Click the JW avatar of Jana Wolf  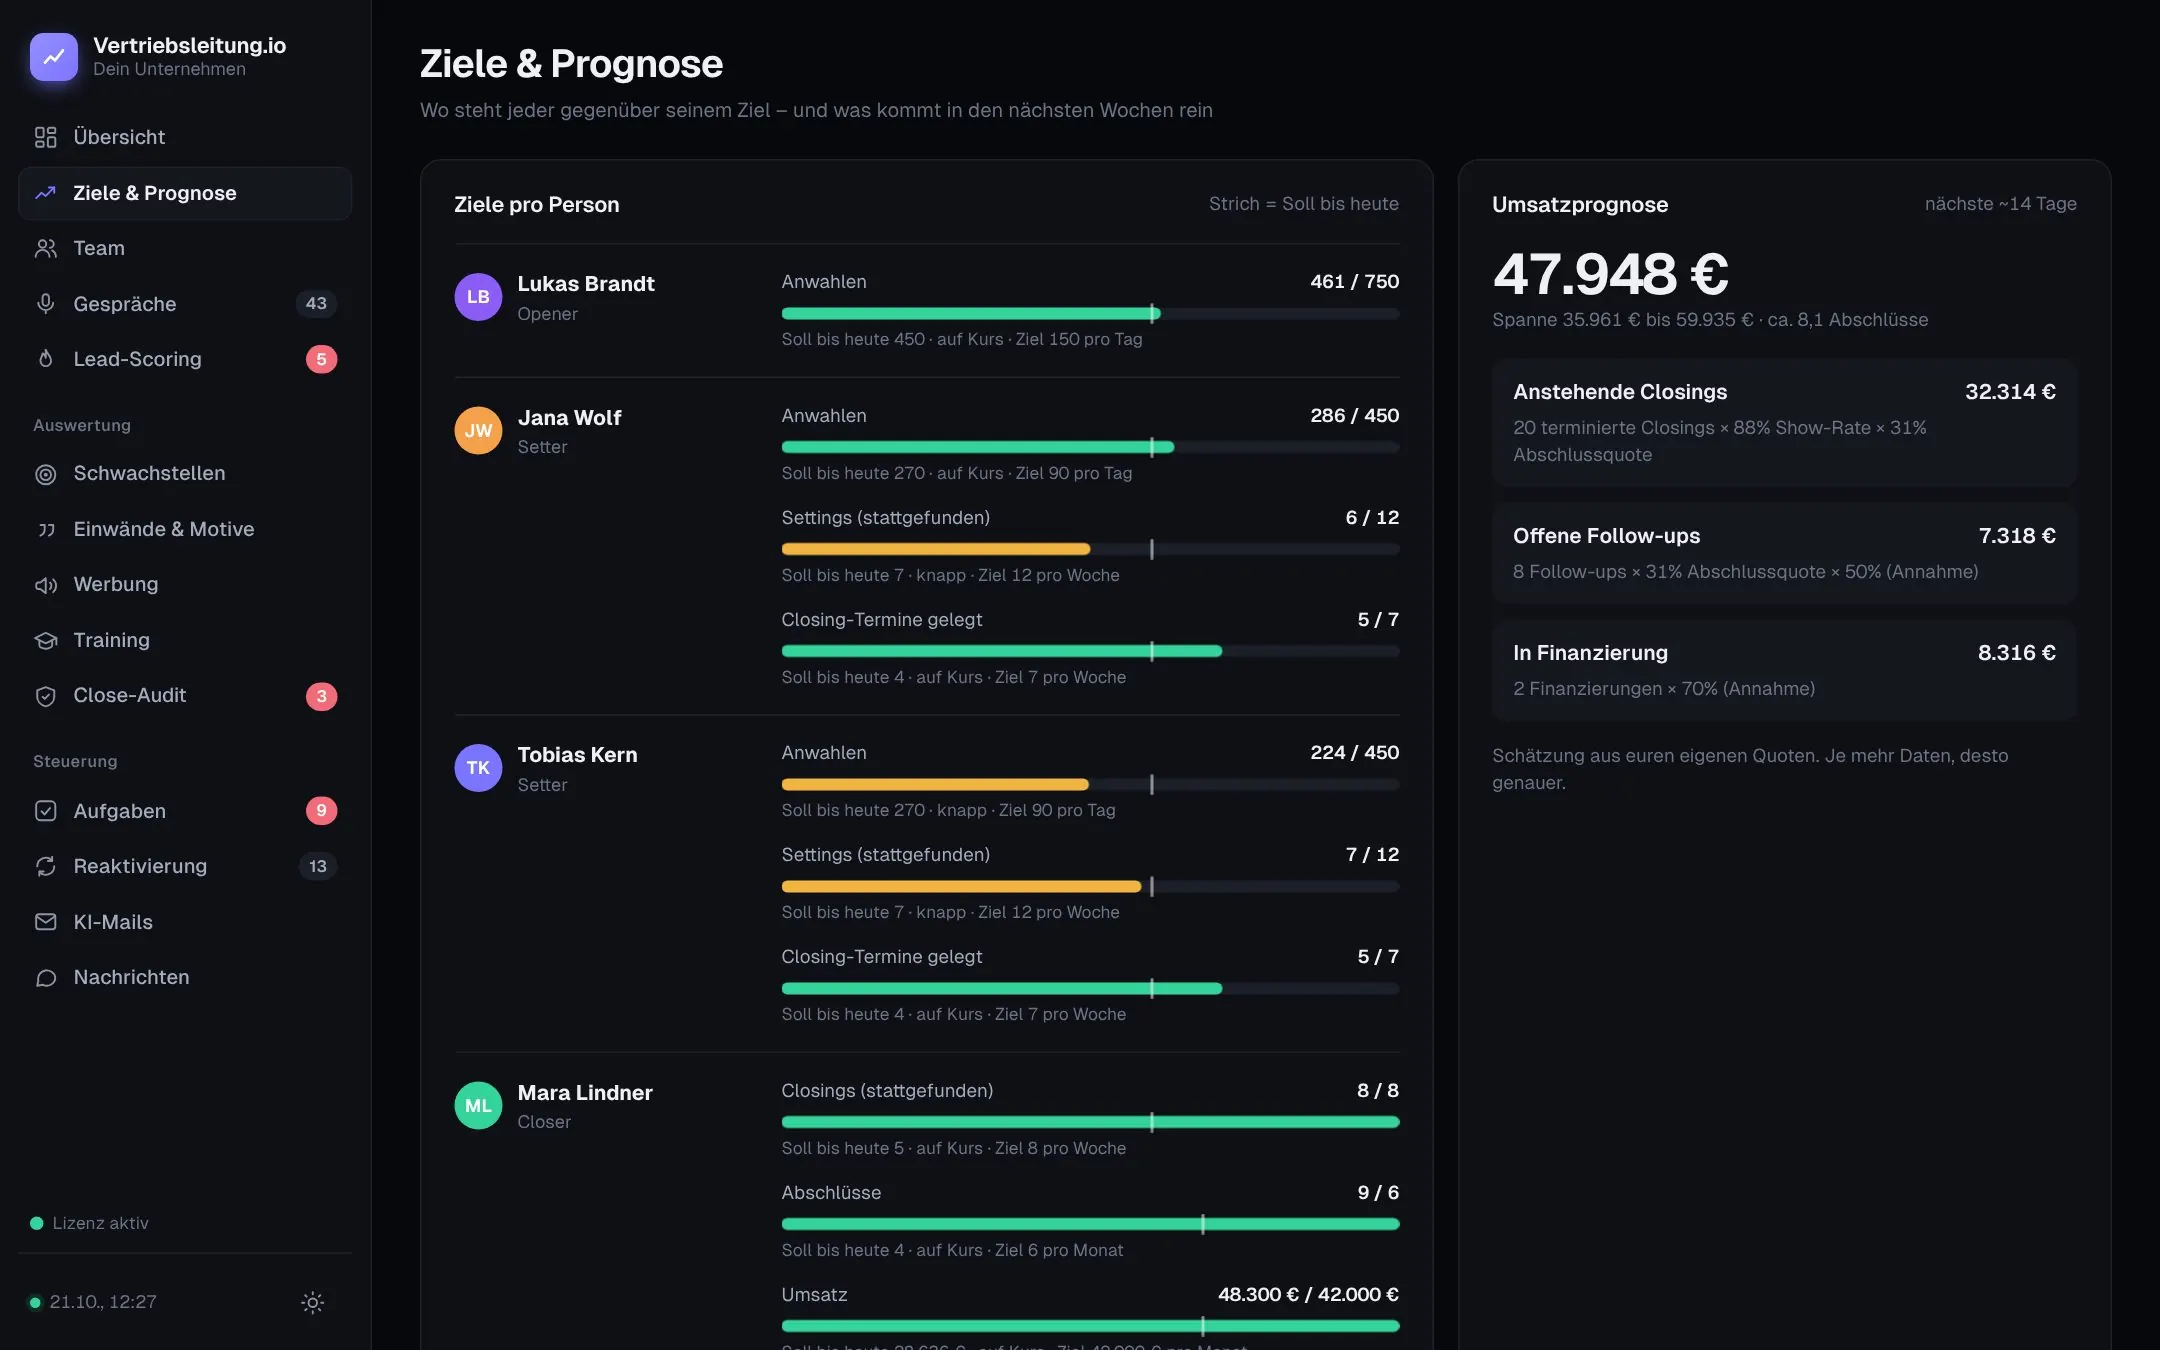(x=478, y=431)
